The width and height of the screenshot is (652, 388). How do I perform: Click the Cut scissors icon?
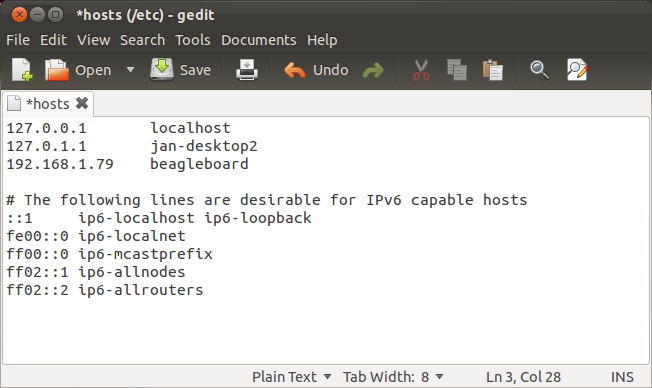pyautogui.click(x=421, y=70)
